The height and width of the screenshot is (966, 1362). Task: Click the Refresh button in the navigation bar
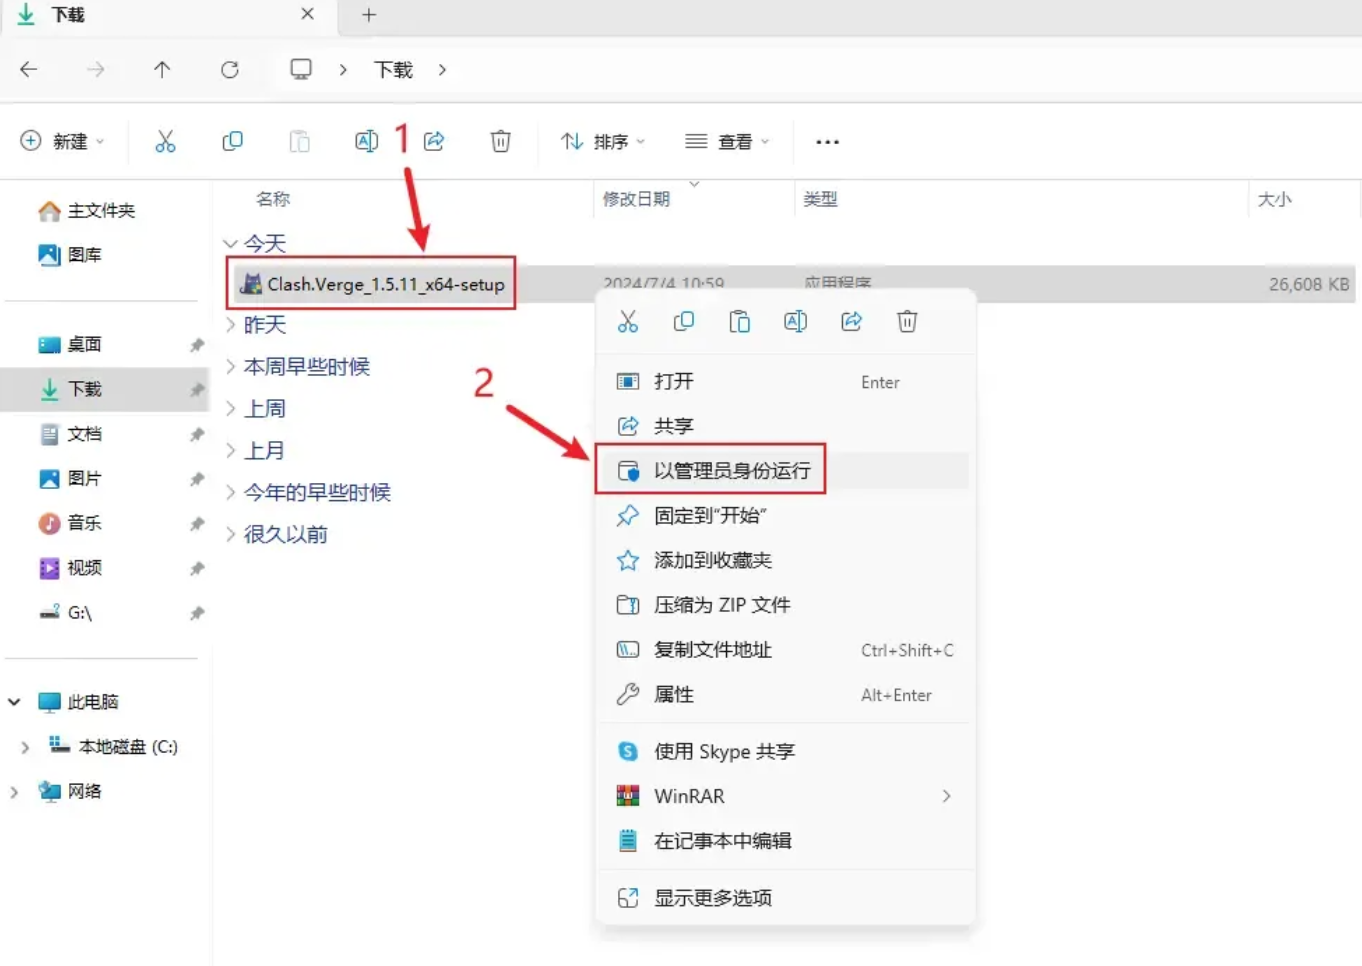[x=230, y=69]
